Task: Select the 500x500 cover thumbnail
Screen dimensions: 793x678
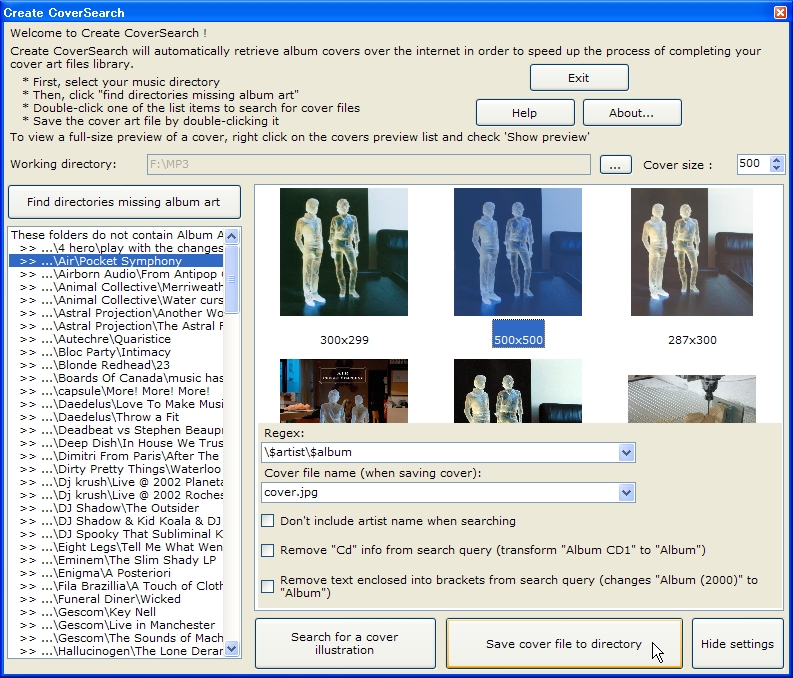Action: (518, 252)
